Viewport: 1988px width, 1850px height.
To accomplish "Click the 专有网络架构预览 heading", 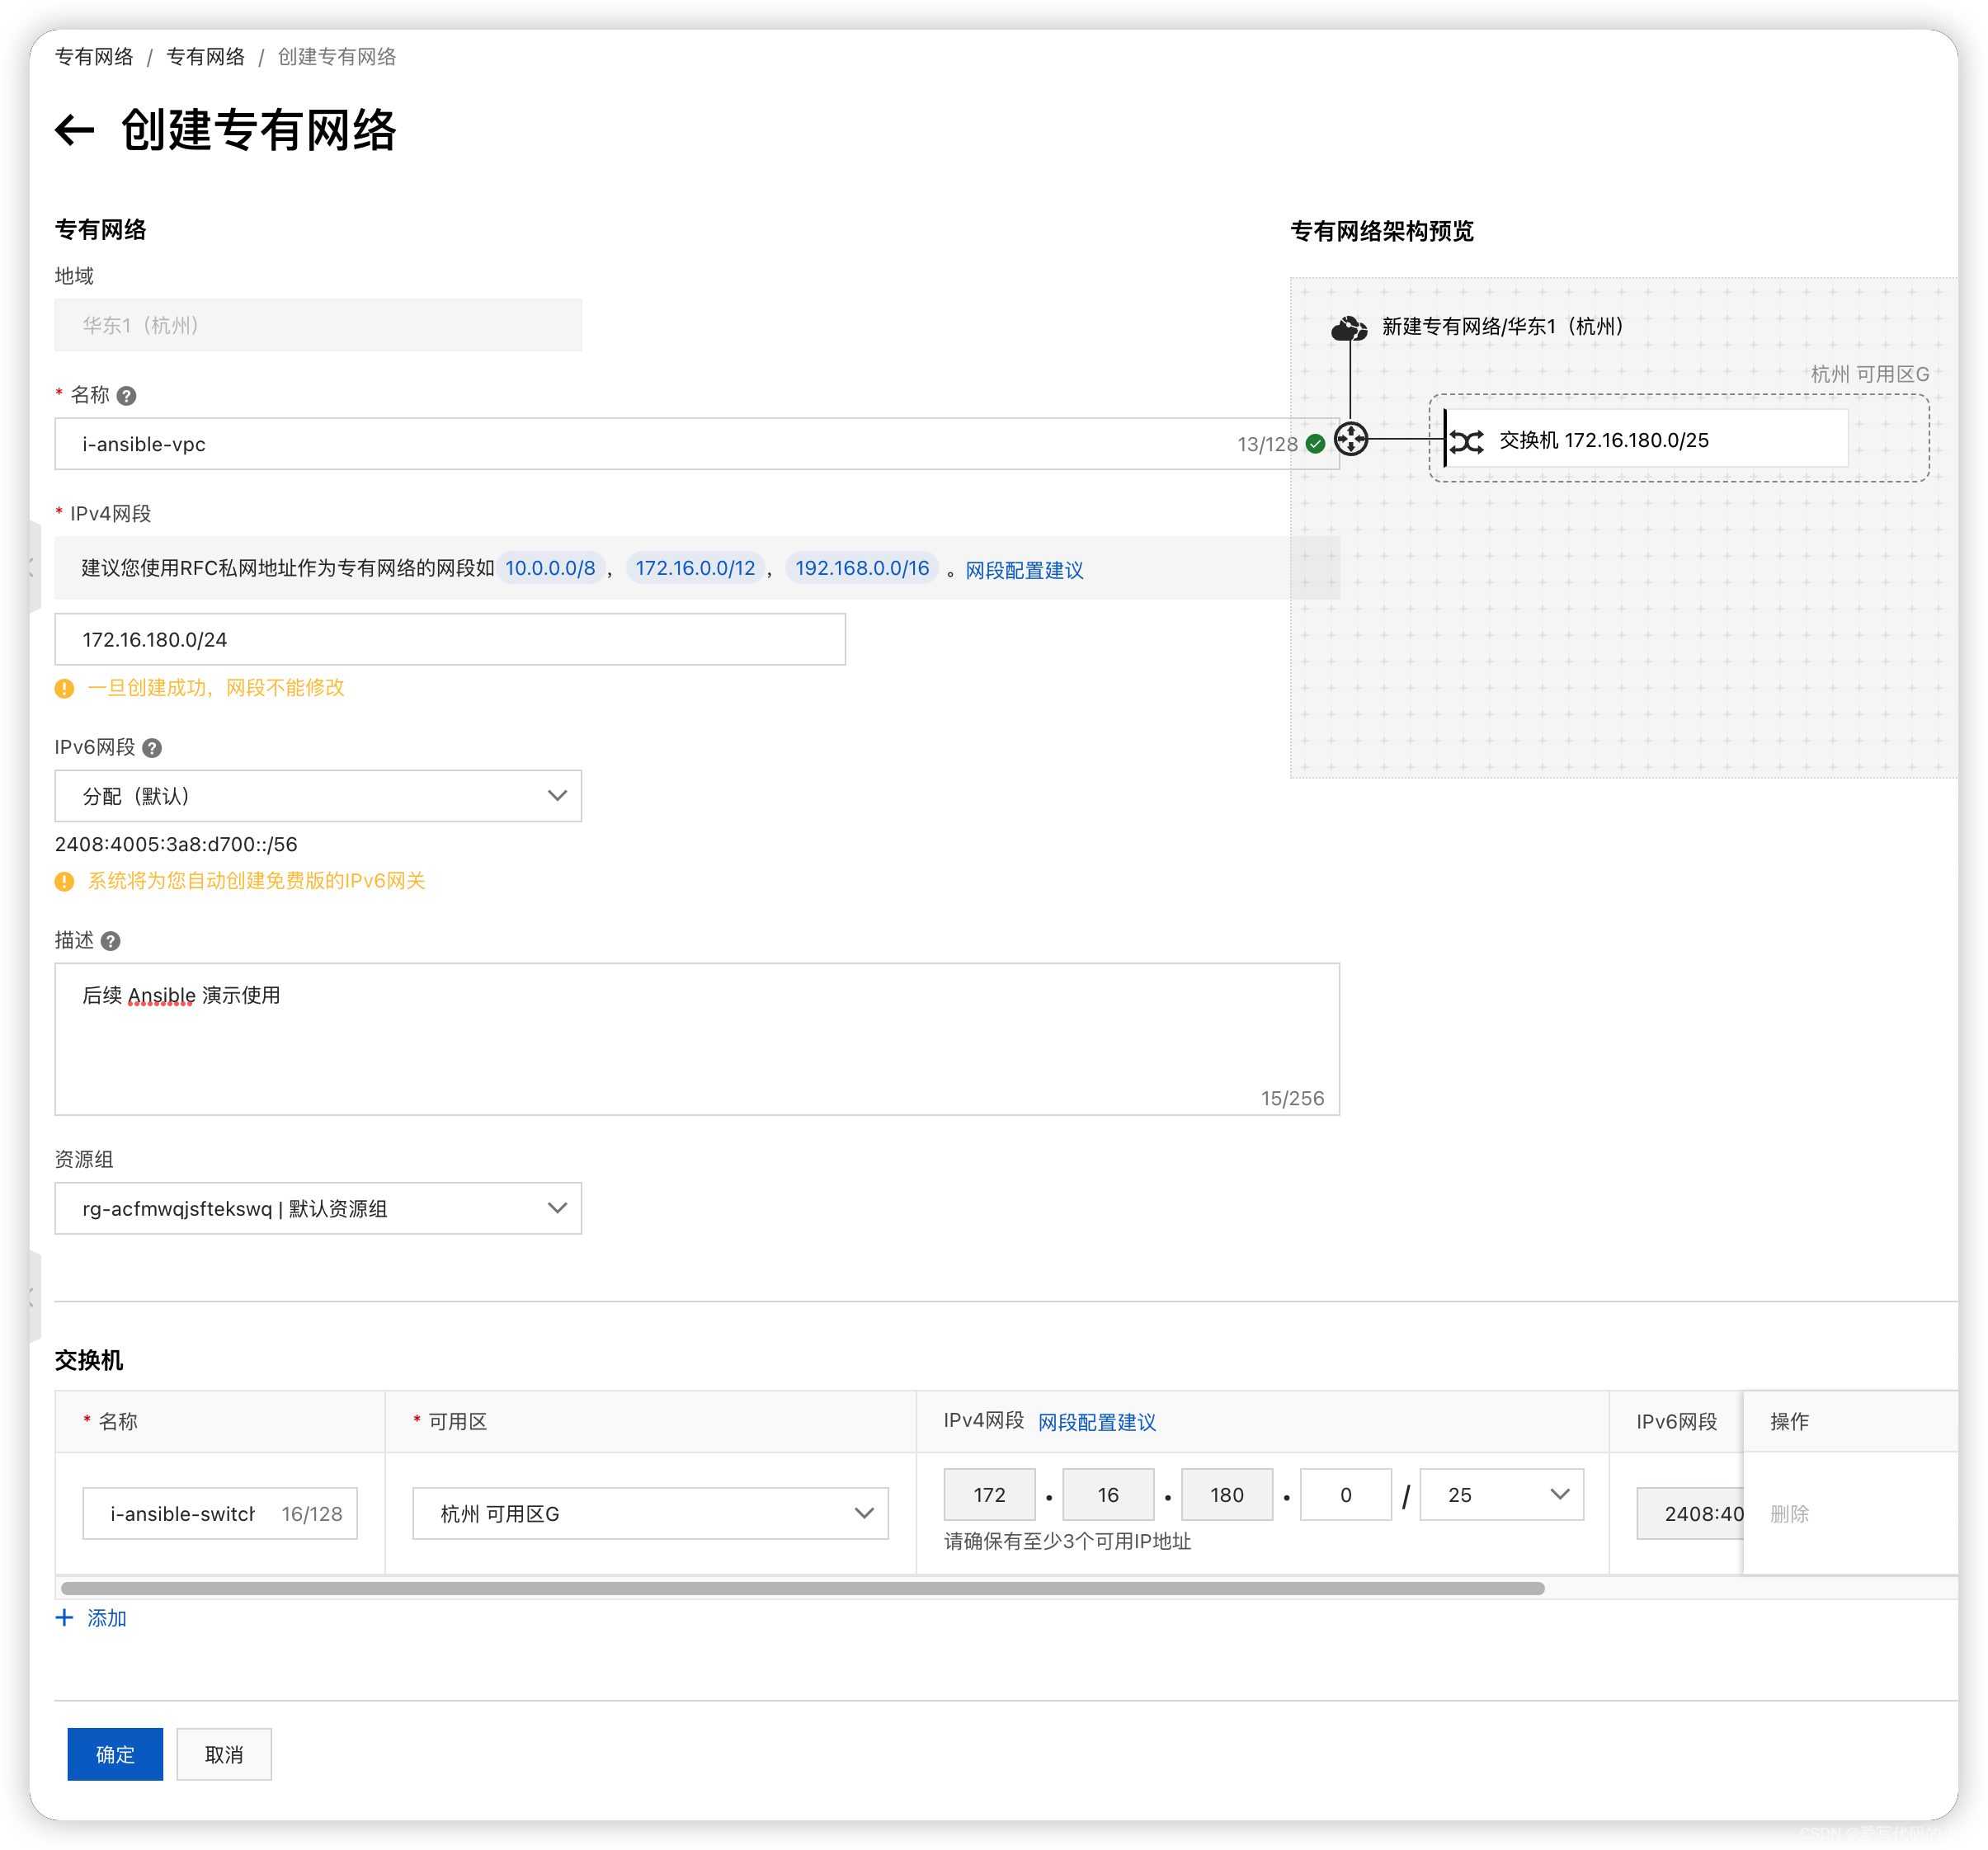I will point(1382,231).
